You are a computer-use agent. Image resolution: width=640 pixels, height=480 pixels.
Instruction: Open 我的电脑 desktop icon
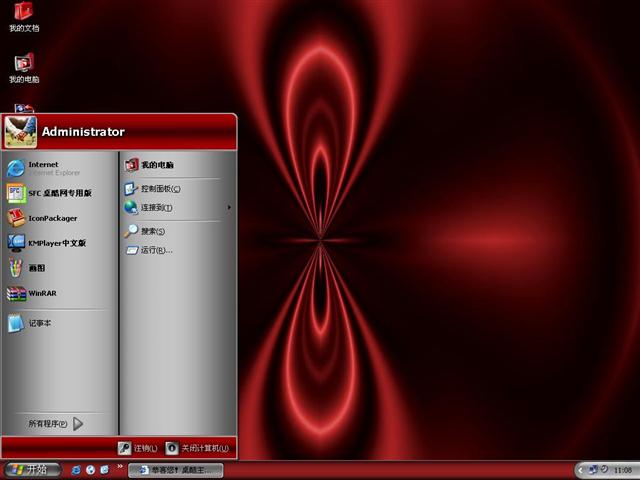[24, 67]
